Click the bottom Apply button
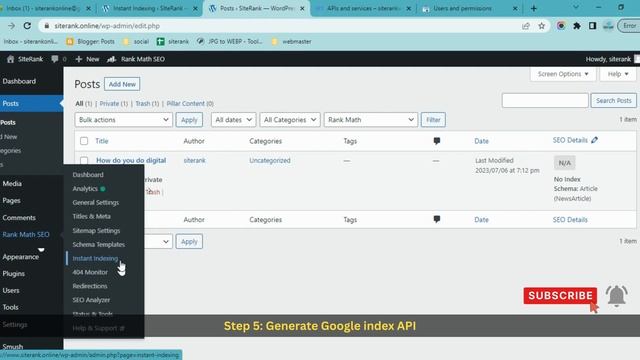Screen dimensions: 640x360 (x=189, y=241)
